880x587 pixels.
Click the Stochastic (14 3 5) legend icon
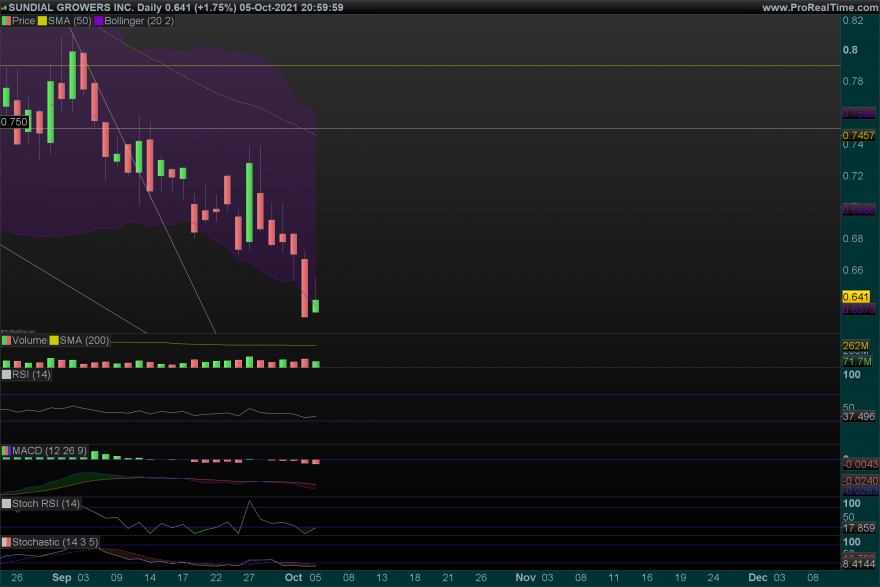click(6, 542)
